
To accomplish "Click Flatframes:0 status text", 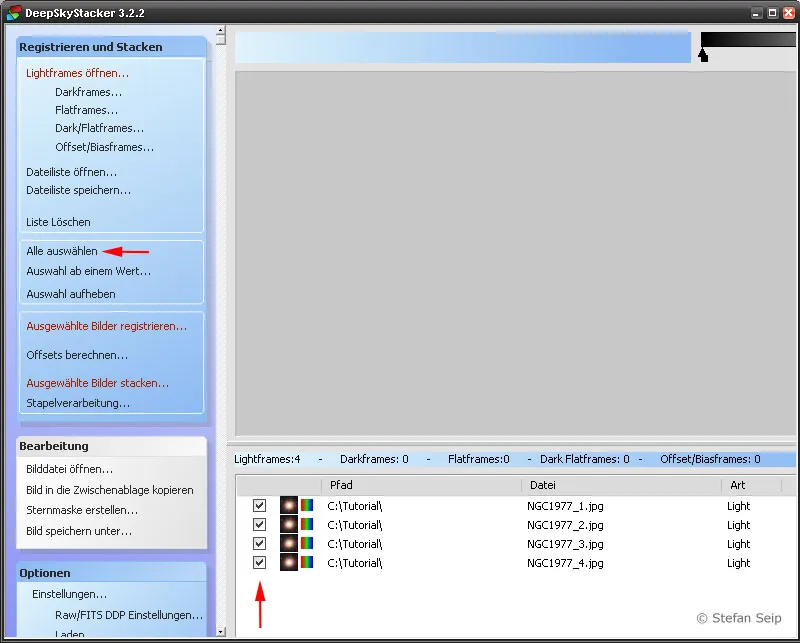I will 479,459.
